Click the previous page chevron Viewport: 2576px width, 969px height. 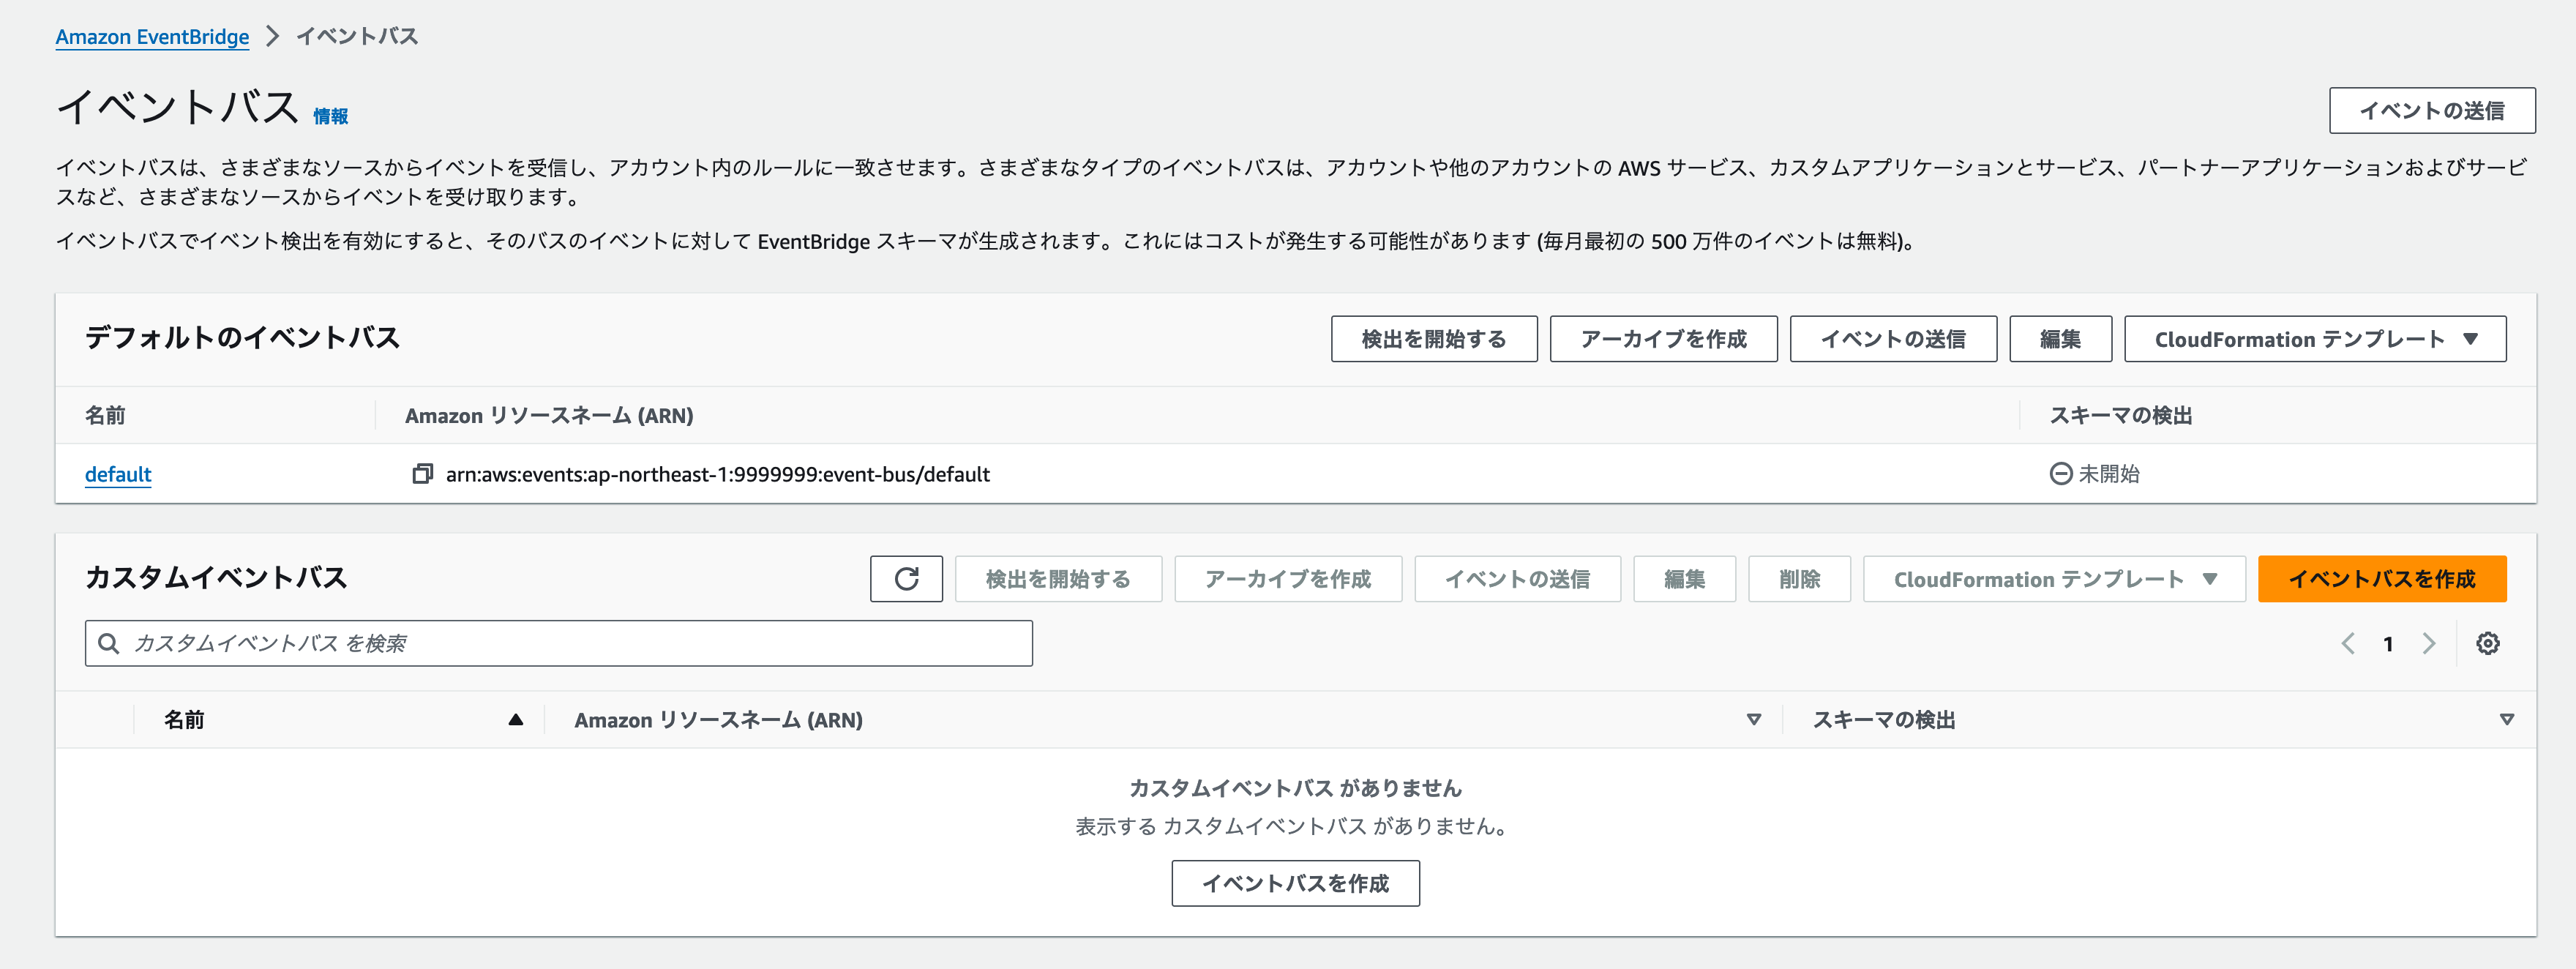[2348, 643]
